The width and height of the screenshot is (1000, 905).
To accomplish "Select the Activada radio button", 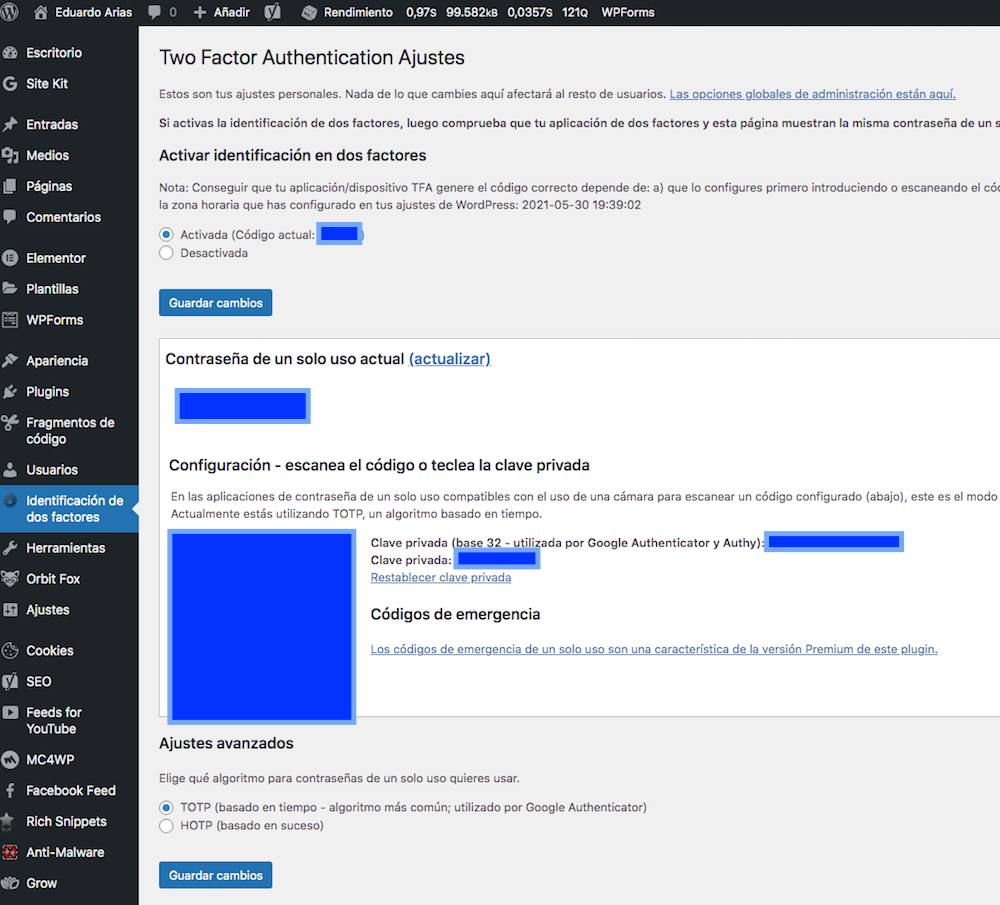I will click(x=167, y=235).
